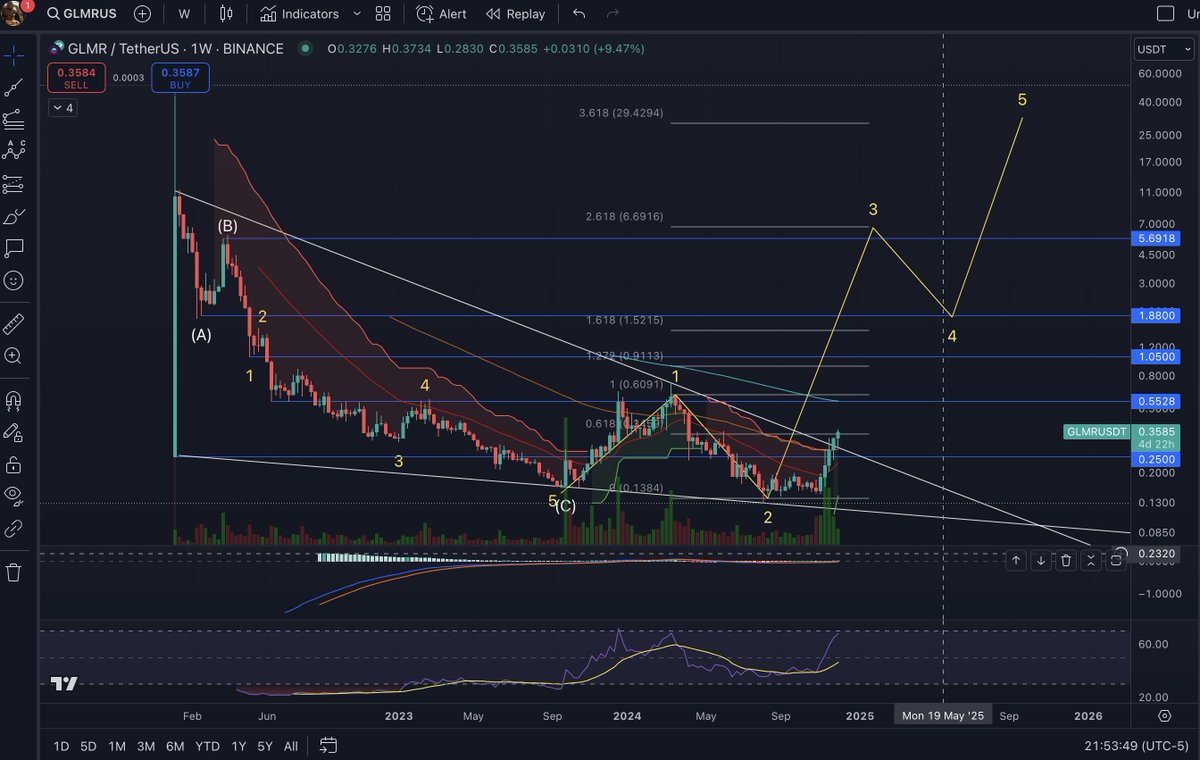The width and height of the screenshot is (1200, 760).
Task: Toggle hide all drawings eye icon
Action: coord(13,494)
